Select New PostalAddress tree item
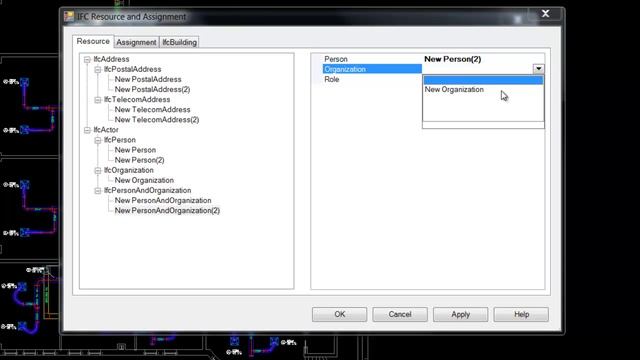 point(148,79)
